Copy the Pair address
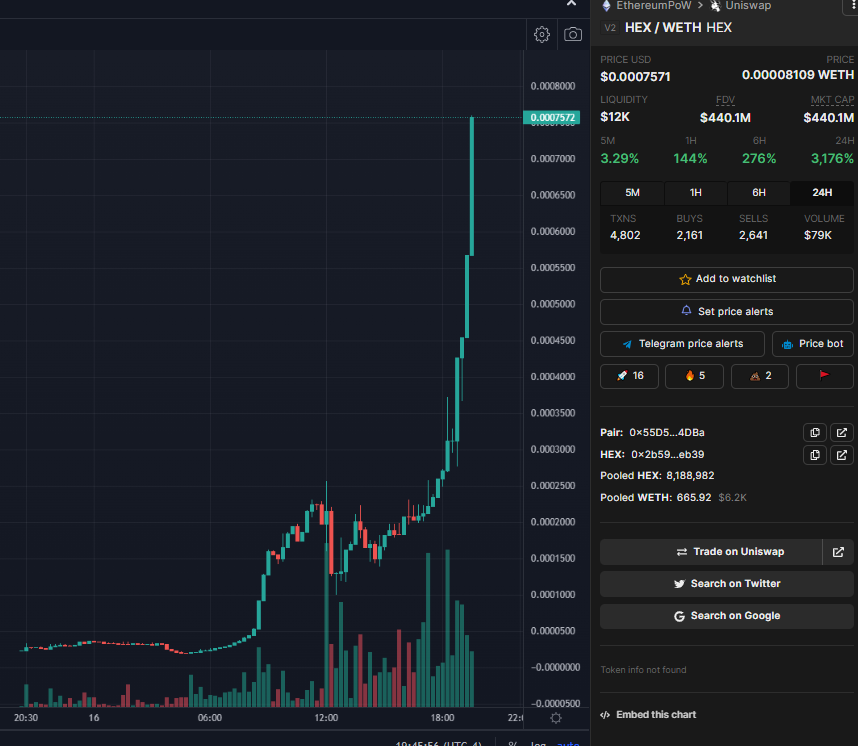The image size is (858, 746). point(815,432)
